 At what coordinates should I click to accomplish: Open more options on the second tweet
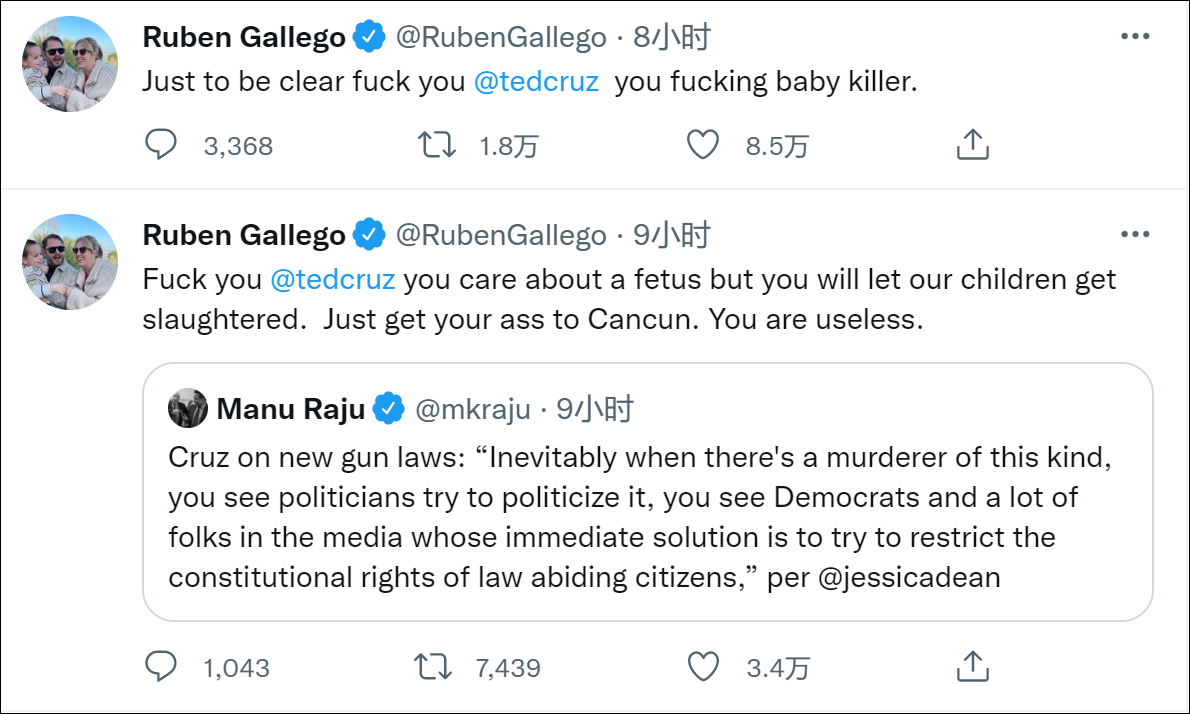tap(1135, 235)
